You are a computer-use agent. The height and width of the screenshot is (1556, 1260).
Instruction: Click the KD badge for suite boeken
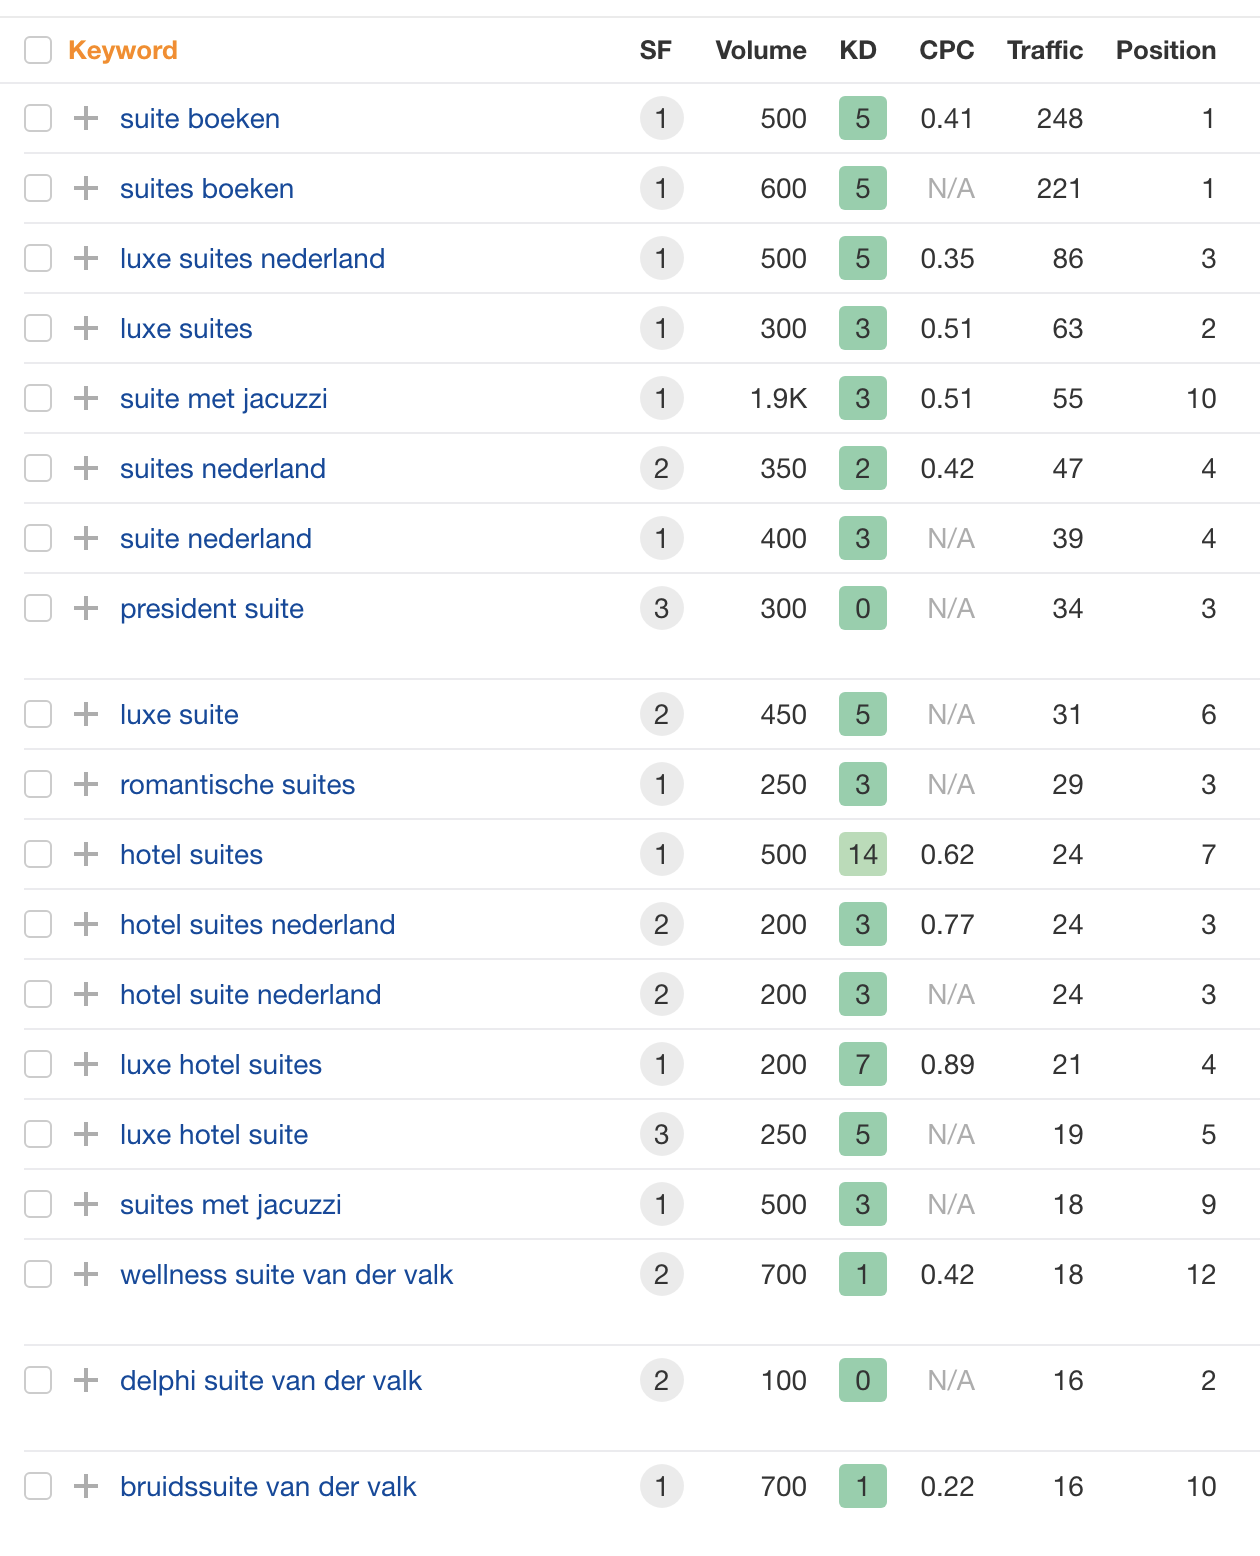tap(862, 118)
